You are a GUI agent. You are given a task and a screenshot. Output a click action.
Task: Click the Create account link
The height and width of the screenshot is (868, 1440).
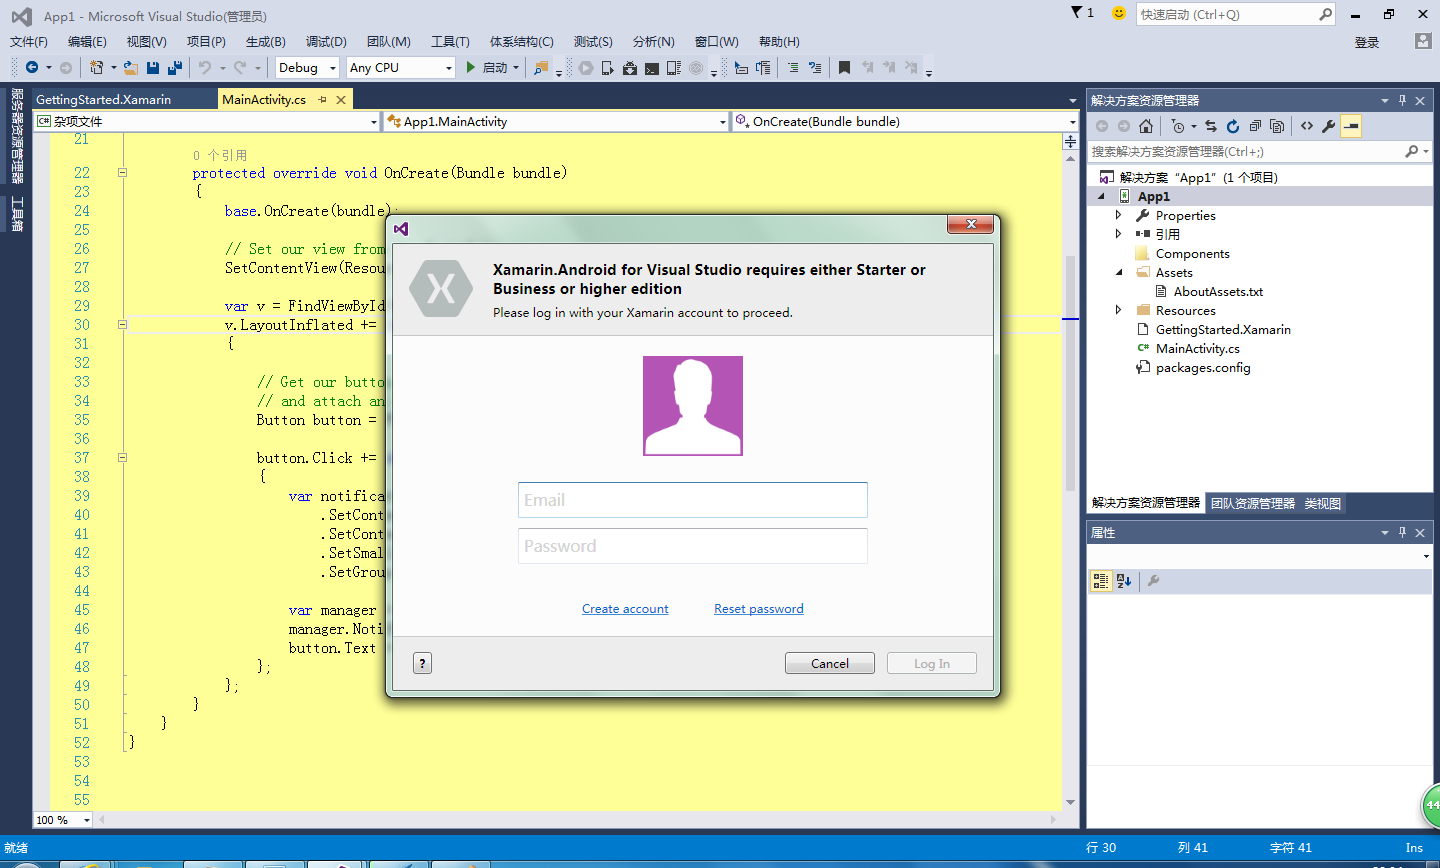pos(625,608)
